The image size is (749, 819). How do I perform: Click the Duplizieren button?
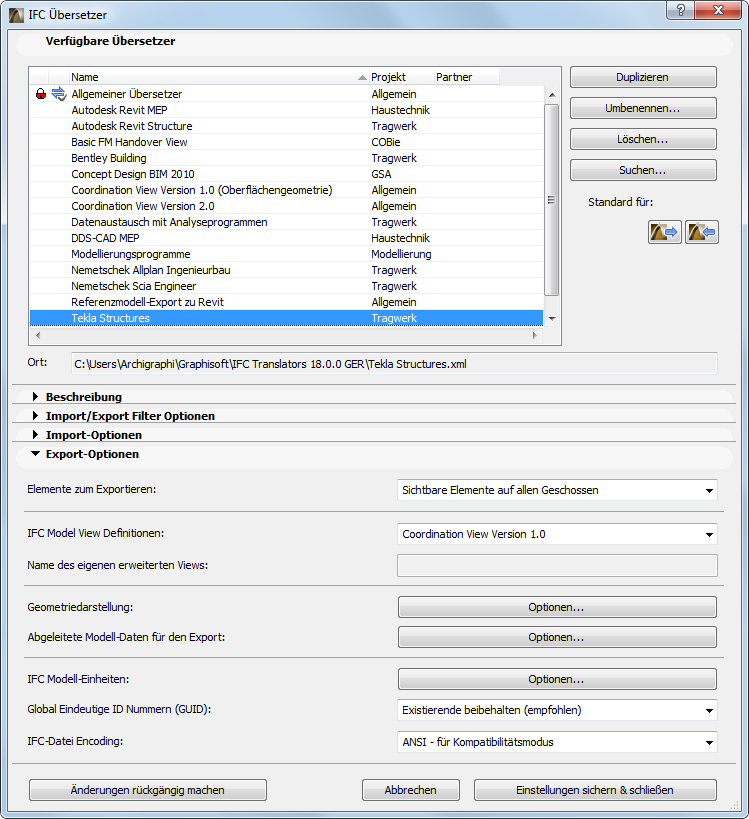click(x=643, y=77)
